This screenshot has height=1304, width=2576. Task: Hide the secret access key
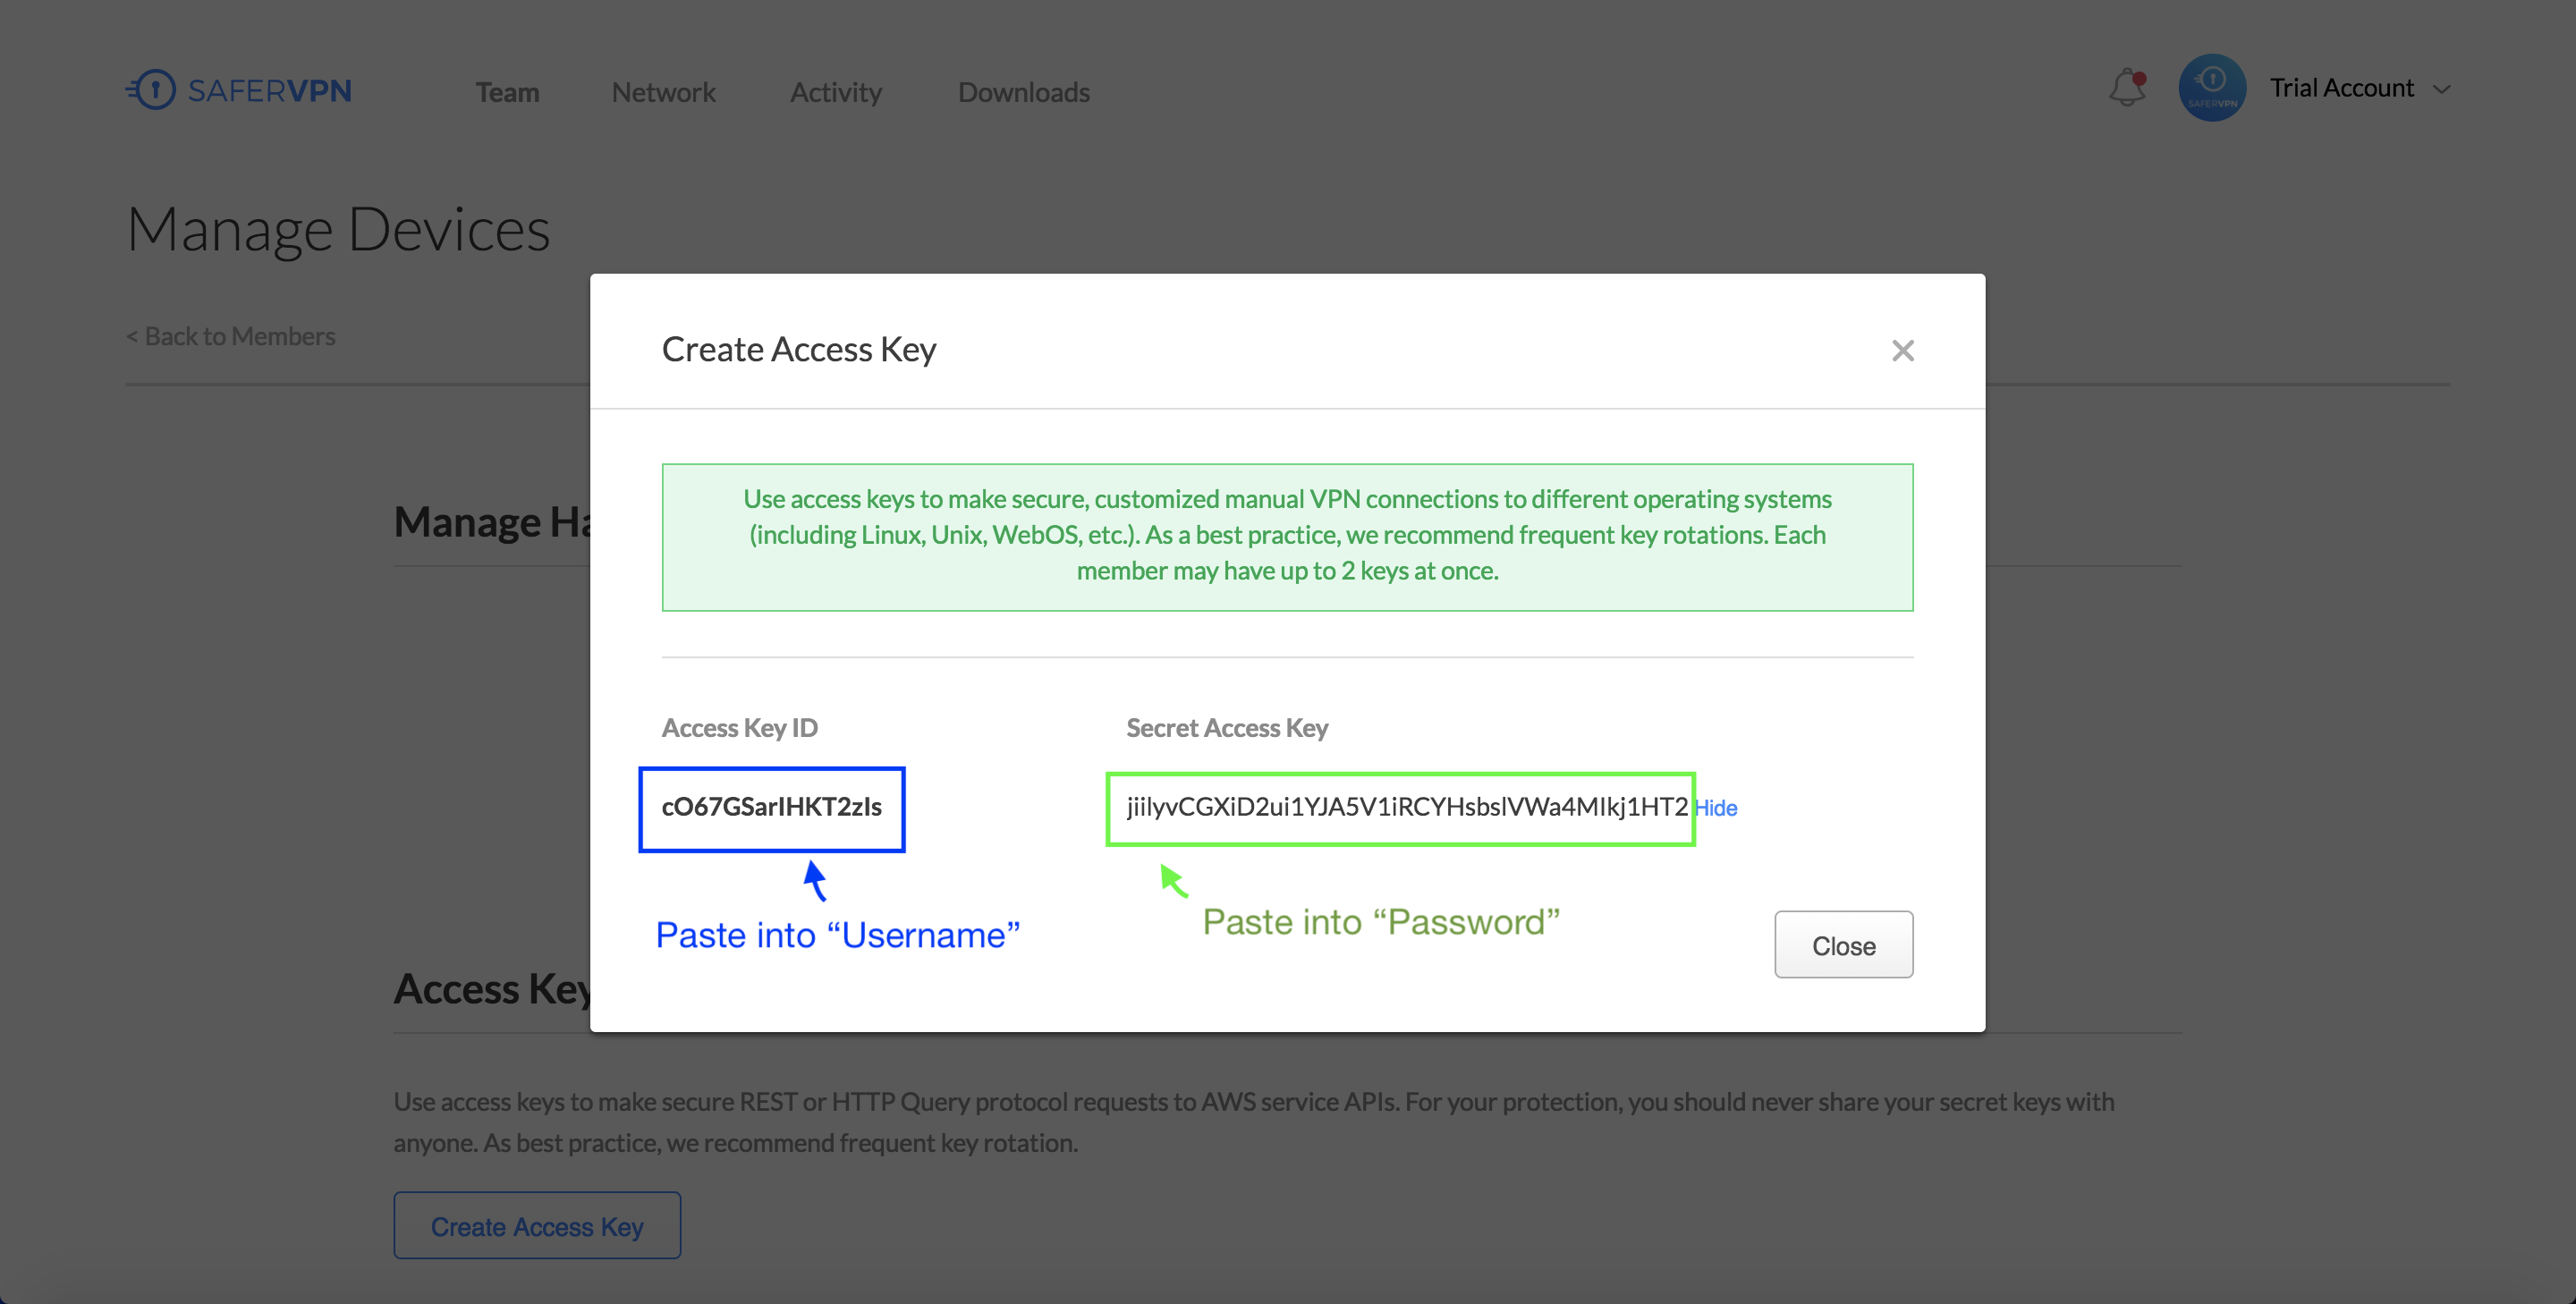click(1716, 808)
